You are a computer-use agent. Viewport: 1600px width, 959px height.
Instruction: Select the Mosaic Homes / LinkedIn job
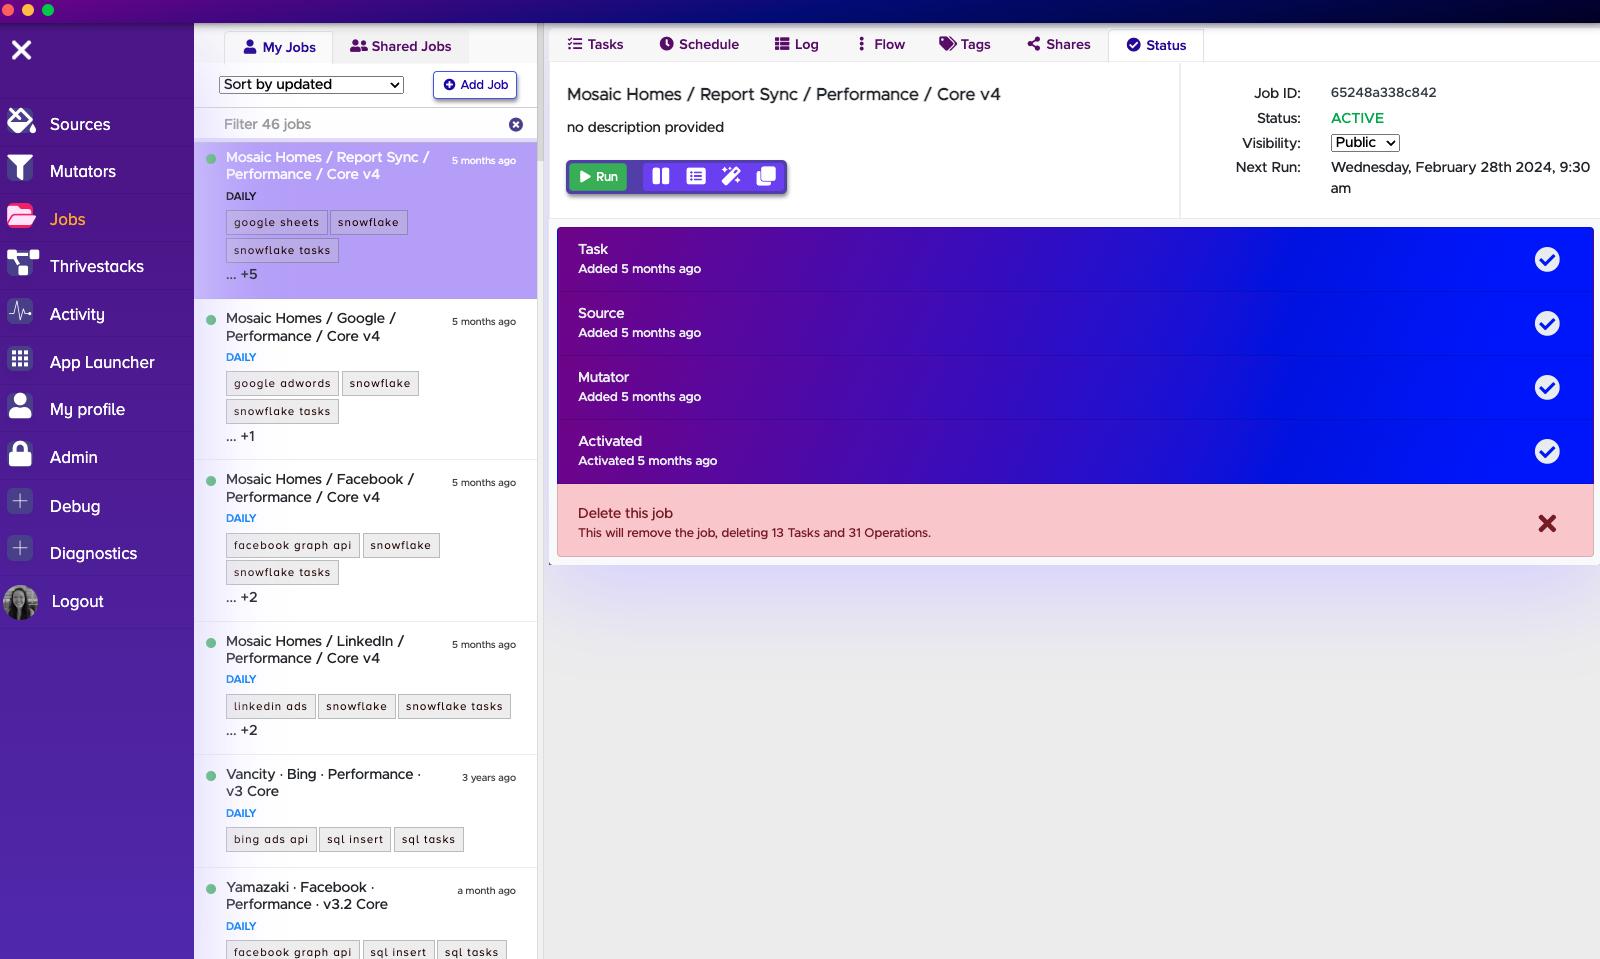click(315, 650)
